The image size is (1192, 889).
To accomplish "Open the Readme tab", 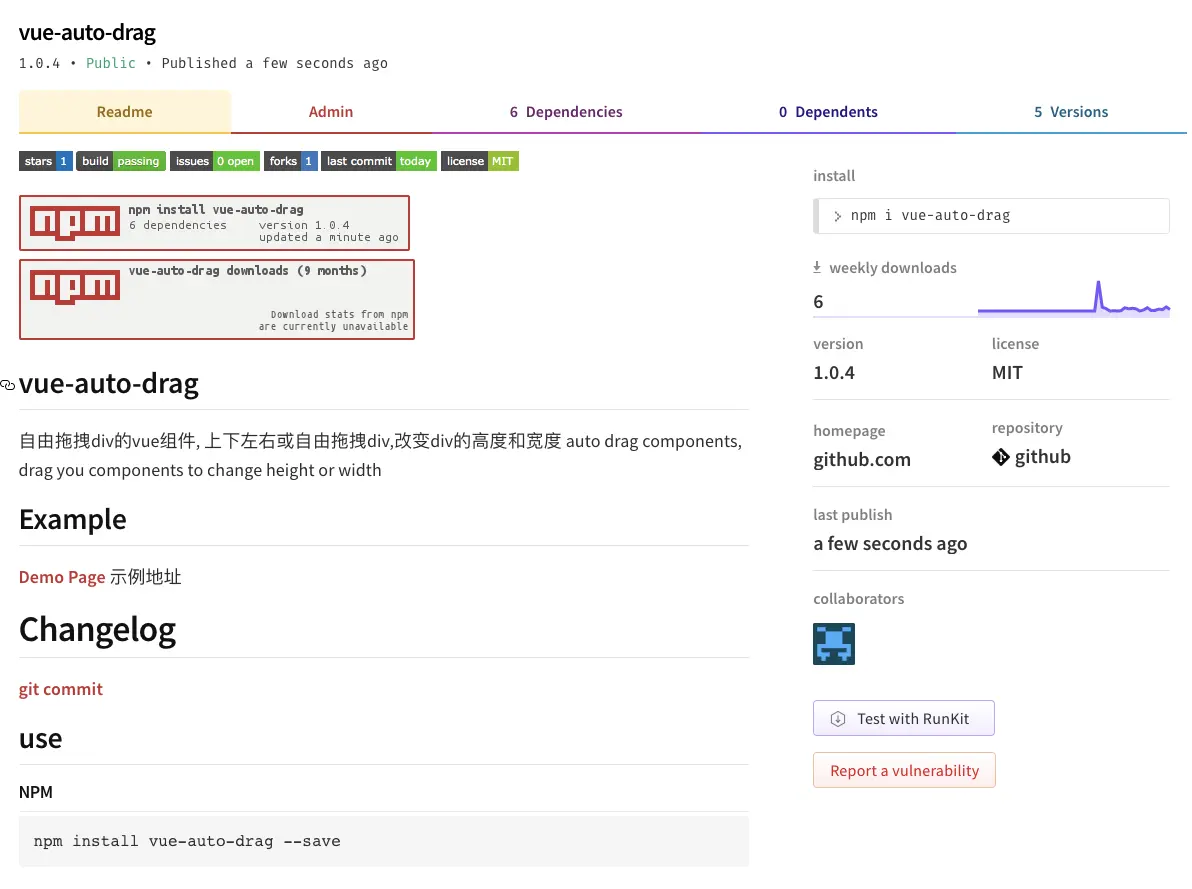I will tap(125, 112).
